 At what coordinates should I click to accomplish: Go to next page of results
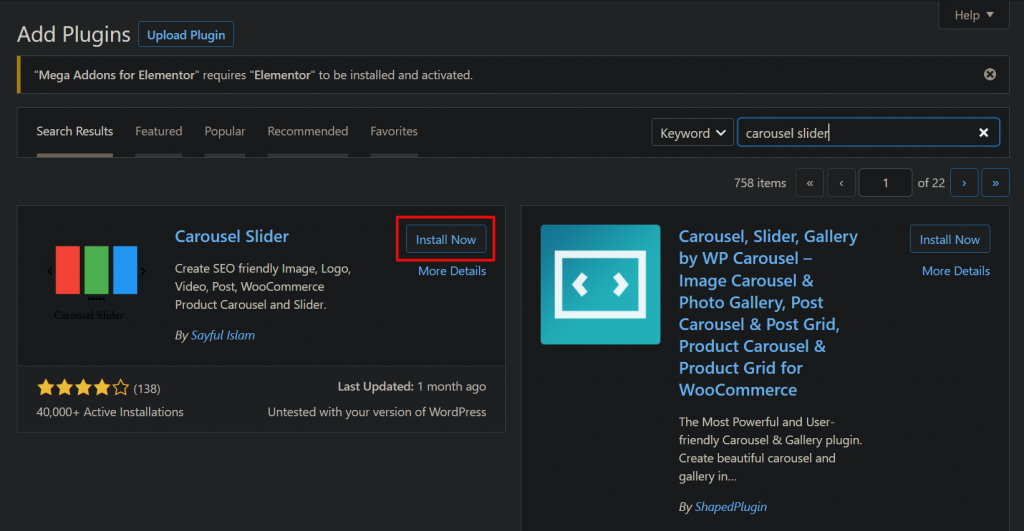tap(964, 183)
